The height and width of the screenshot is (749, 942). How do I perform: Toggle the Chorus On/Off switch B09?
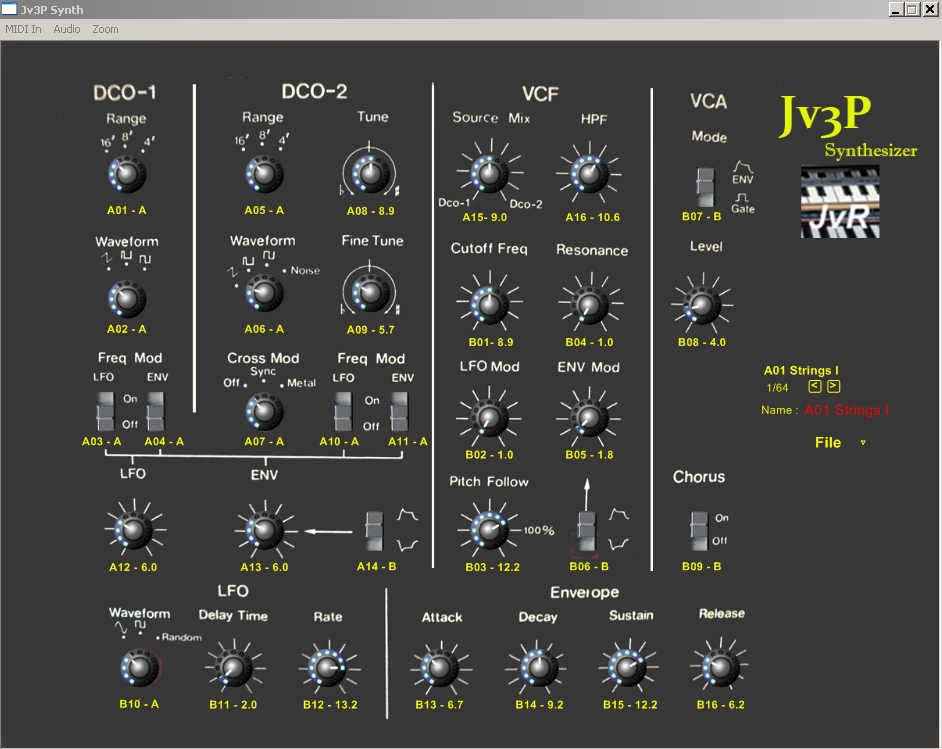click(x=699, y=531)
